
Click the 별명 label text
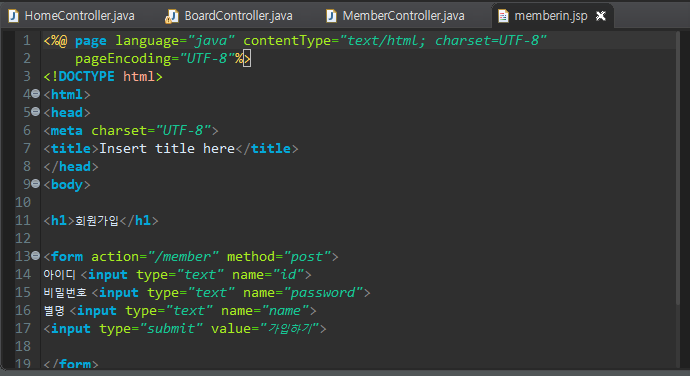click(x=54, y=311)
